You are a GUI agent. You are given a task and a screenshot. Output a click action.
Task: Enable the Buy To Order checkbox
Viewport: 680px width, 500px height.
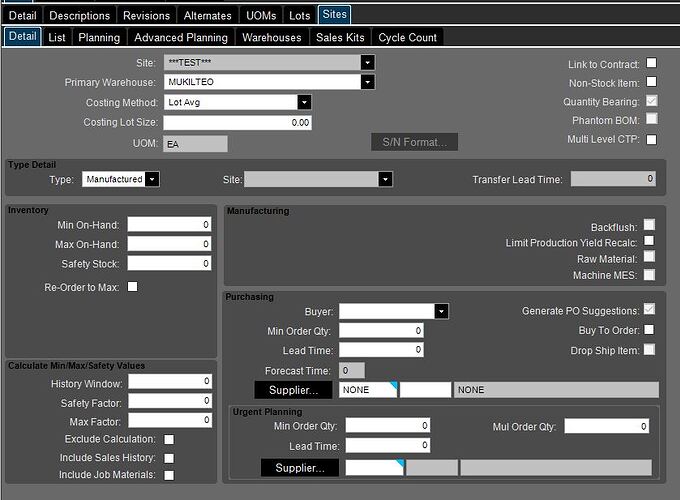pos(649,330)
